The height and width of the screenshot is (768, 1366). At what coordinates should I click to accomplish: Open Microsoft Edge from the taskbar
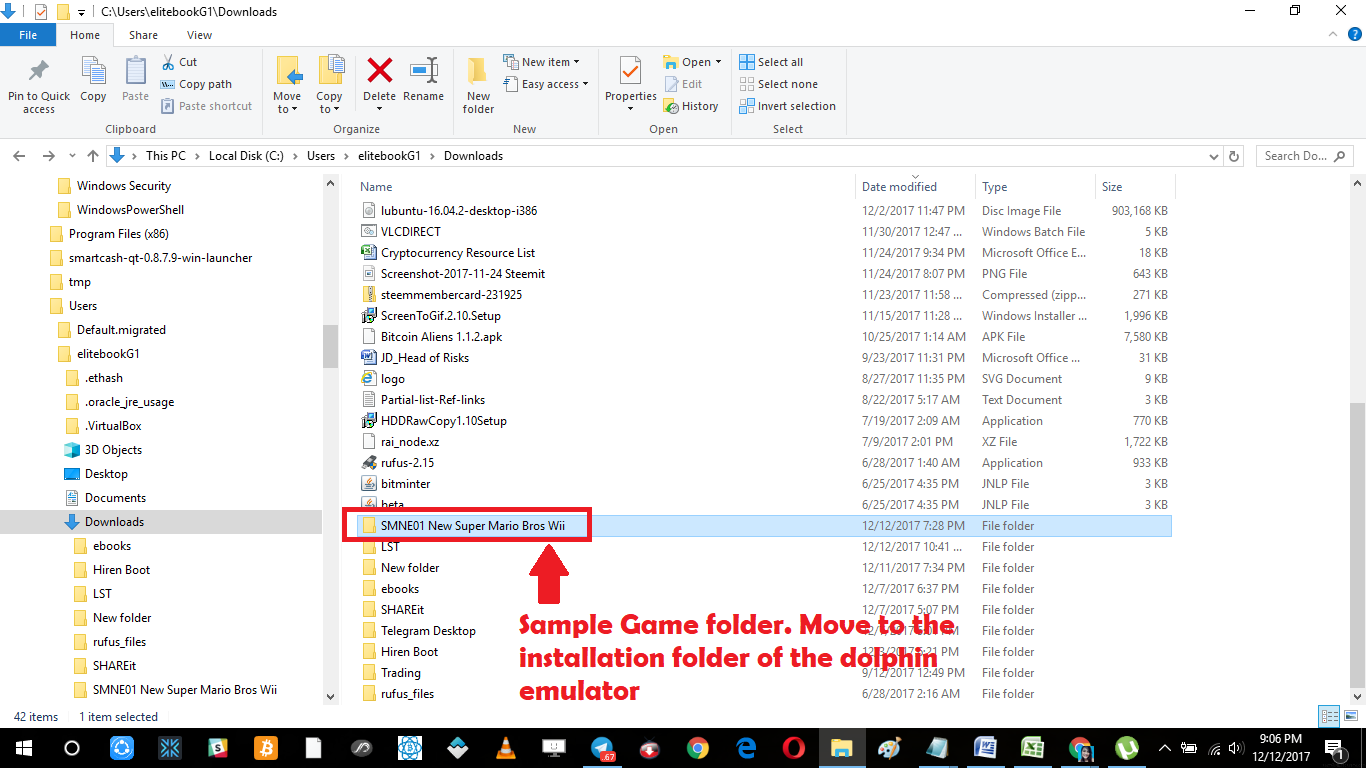click(746, 748)
